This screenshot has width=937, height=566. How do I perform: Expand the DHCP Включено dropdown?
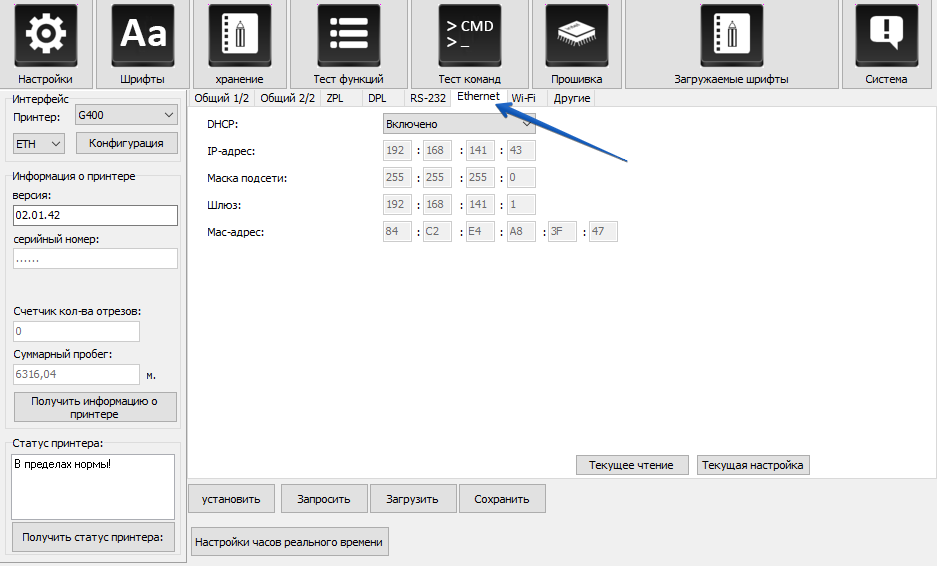(459, 124)
